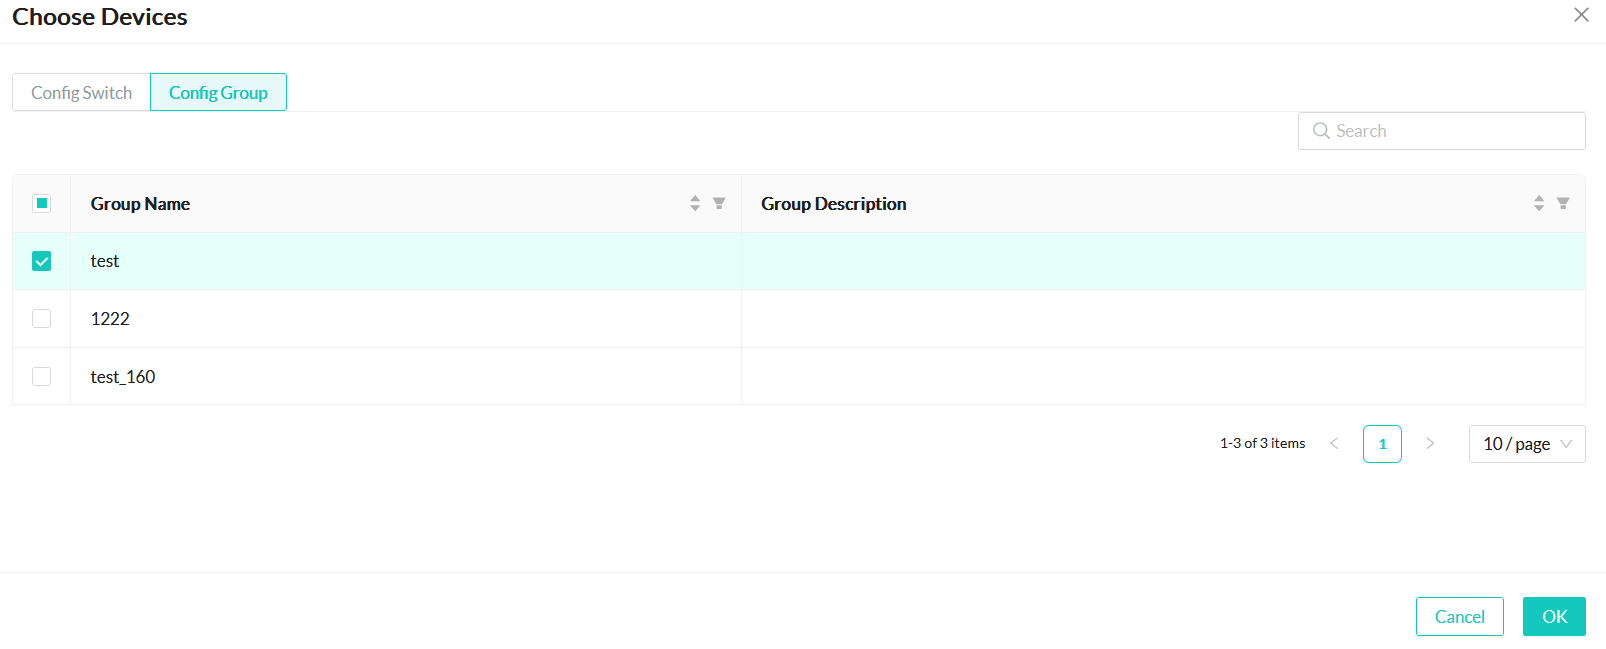Image resolution: width=1606 pixels, height=649 pixels.
Task: Uncheck the 'test' group checkbox
Action: (42, 261)
